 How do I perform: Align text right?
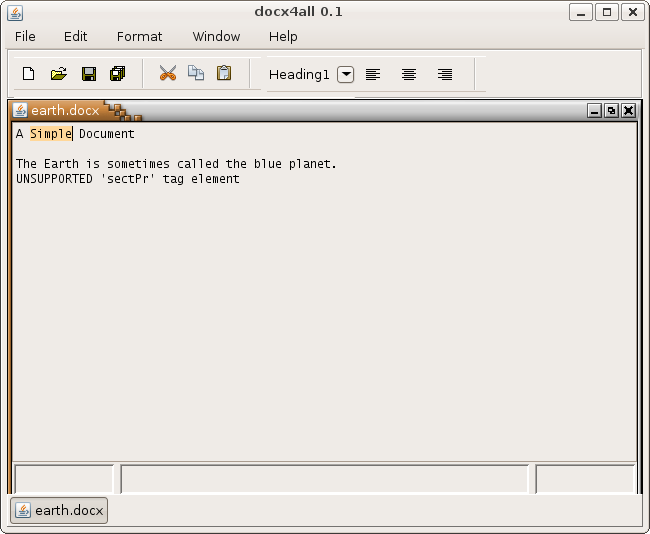click(445, 75)
